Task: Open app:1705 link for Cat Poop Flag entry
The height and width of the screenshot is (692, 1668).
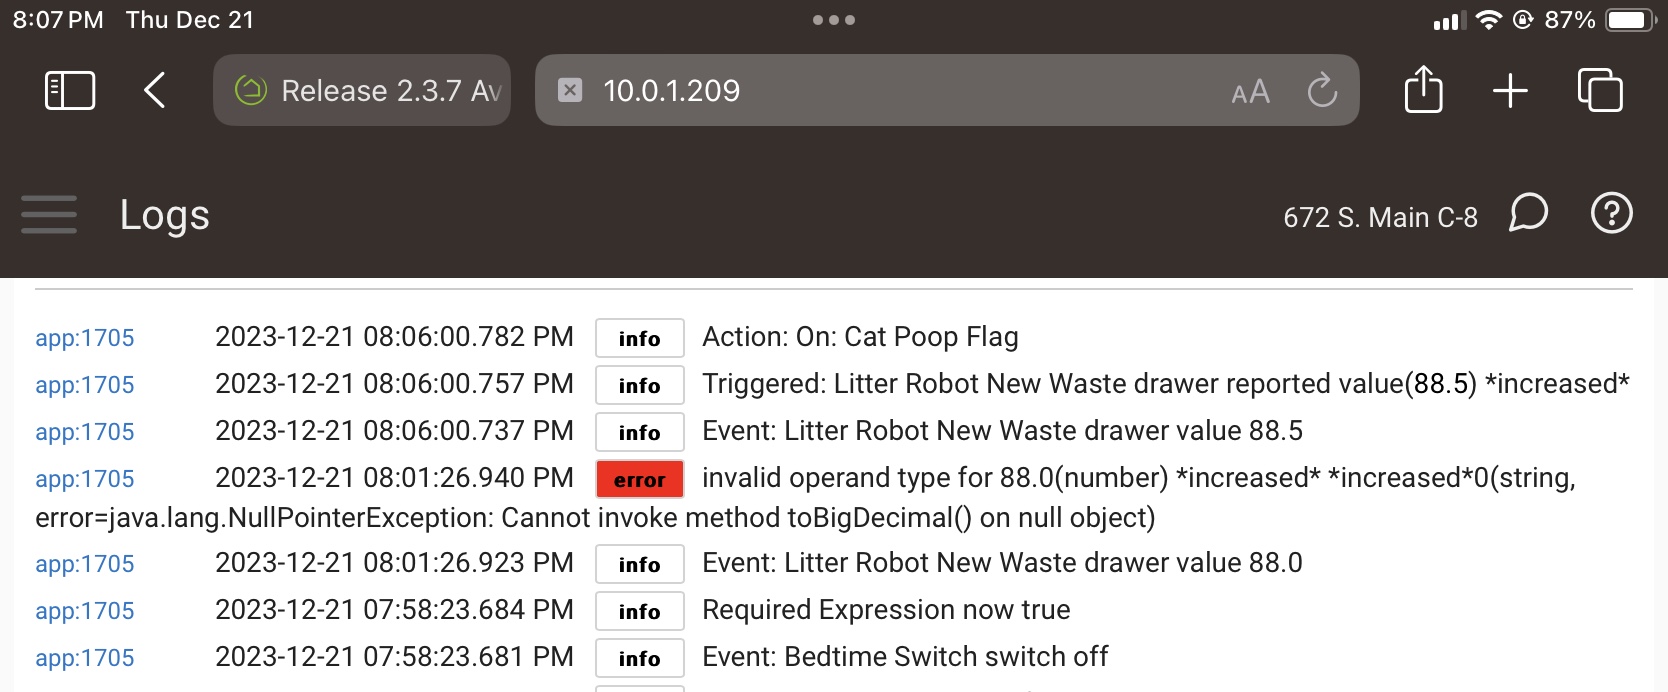Action: tap(85, 338)
